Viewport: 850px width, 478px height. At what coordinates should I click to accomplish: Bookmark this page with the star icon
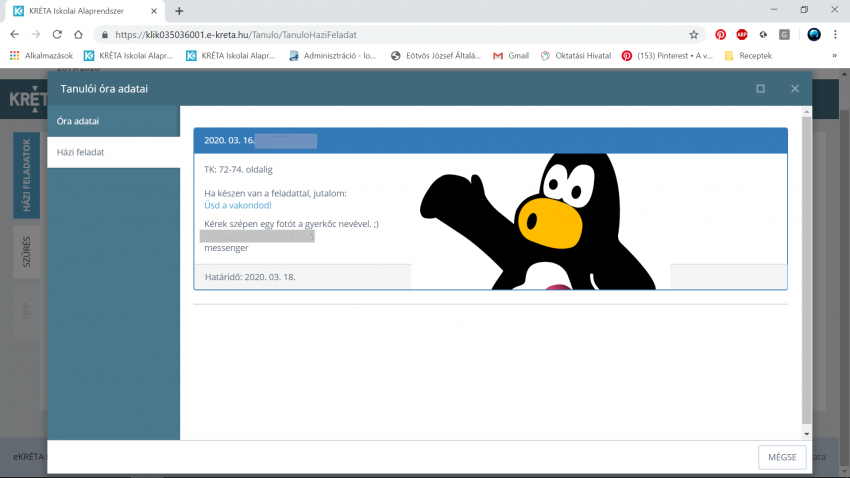point(694,35)
